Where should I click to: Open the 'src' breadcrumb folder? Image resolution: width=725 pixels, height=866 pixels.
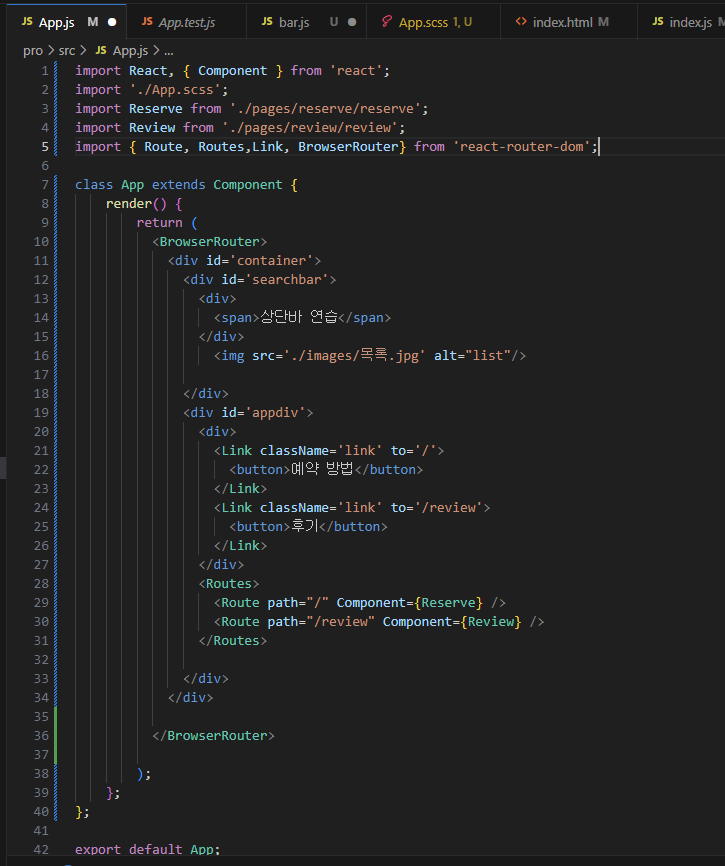tap(67, 51)
